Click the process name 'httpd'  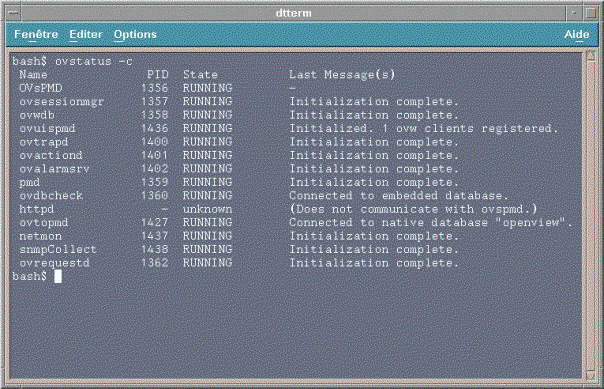pos(37,209)
